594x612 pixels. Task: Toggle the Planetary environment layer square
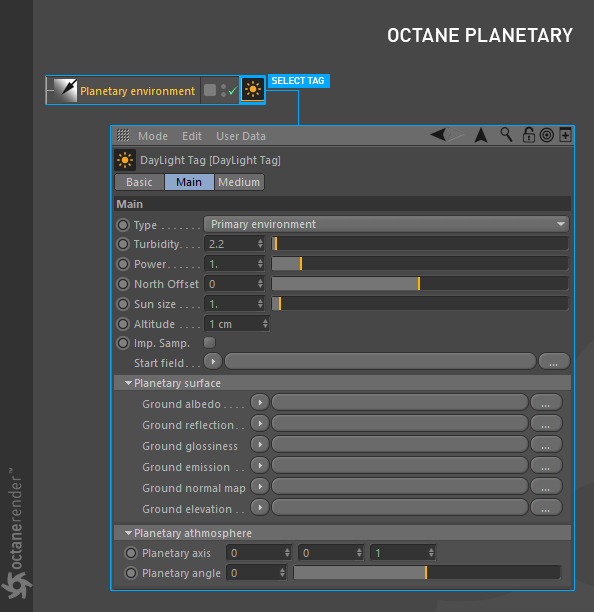pyautogui.click(x=210, y=90)
